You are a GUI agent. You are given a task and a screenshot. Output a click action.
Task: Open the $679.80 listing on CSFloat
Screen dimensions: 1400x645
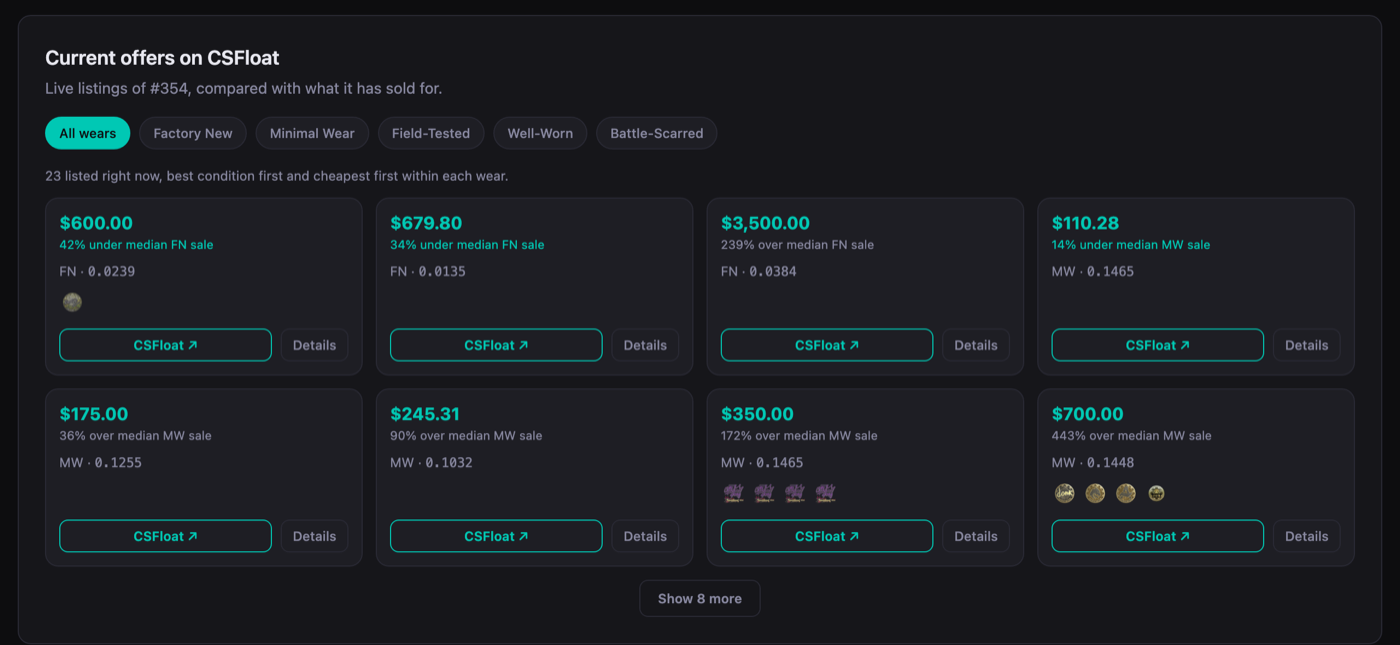pyautogui.click(x=496, y=345)
